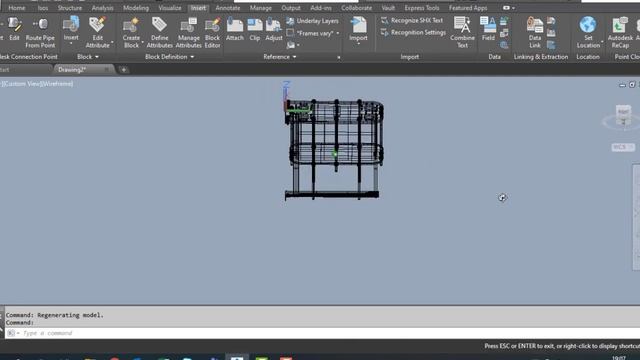The height and width of the screenshot is (360, 640).
Task: Click the Combine Text tool
Action: pos(462,33)
